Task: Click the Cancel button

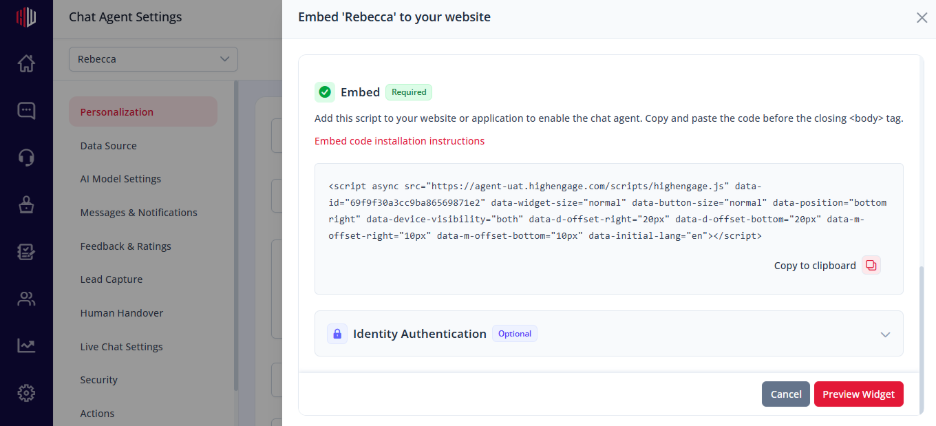Action: tap(786, 394)
